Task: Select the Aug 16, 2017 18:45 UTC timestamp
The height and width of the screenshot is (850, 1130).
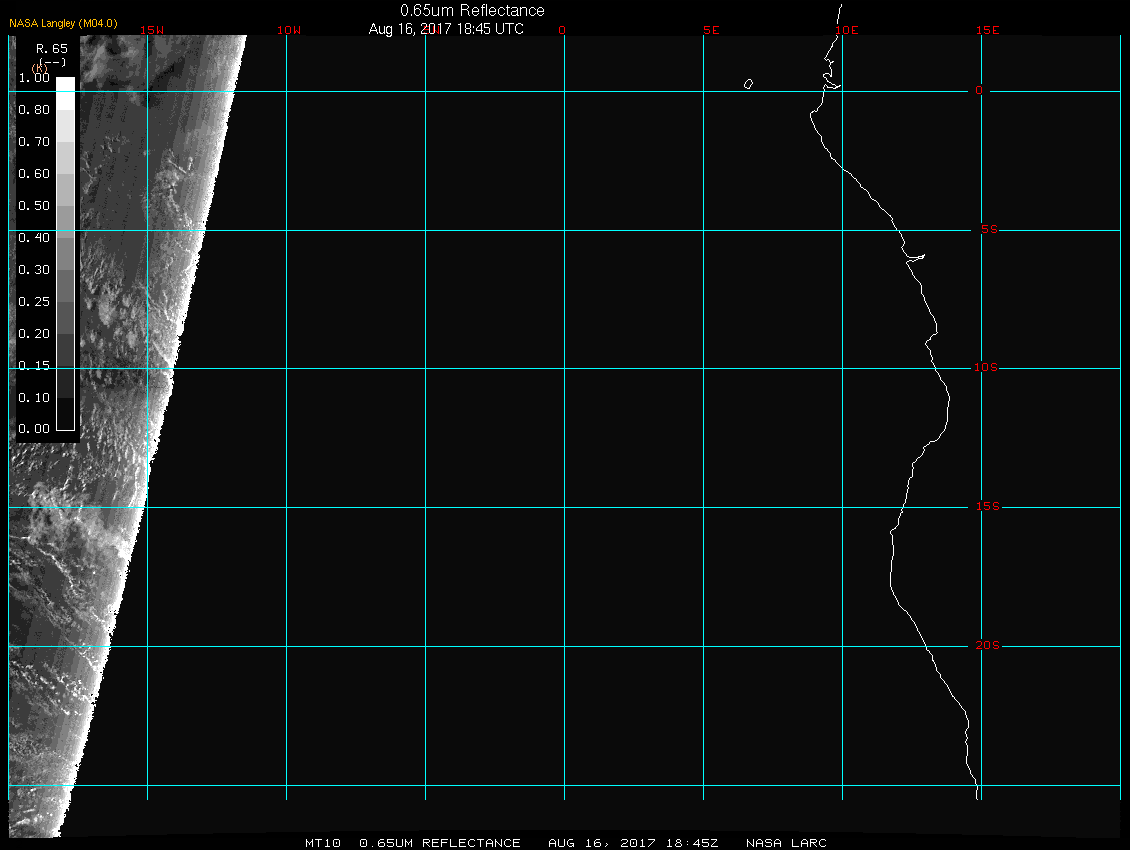Action: click(x=446, y=29)
